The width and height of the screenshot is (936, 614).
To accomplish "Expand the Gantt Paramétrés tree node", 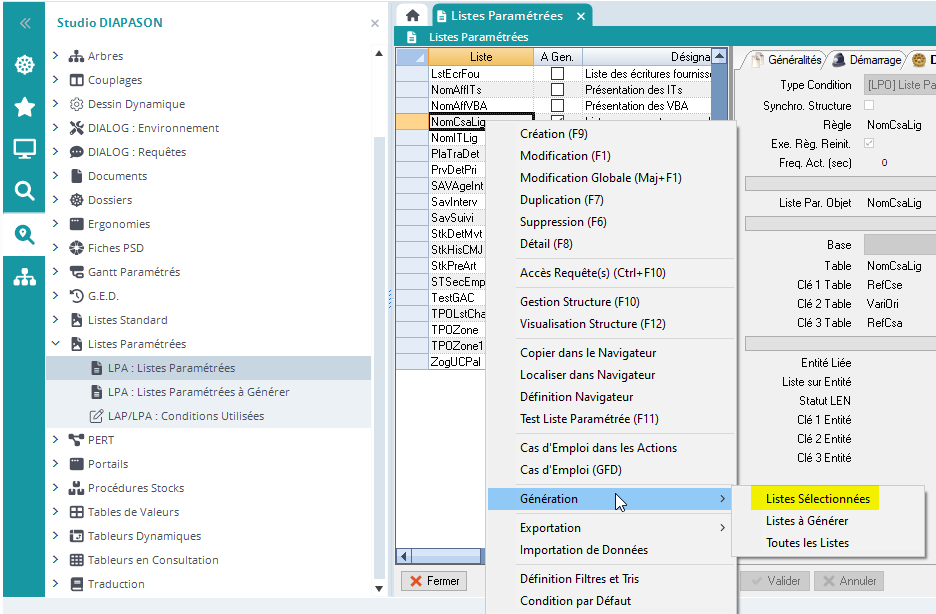I will coord(57,272).
